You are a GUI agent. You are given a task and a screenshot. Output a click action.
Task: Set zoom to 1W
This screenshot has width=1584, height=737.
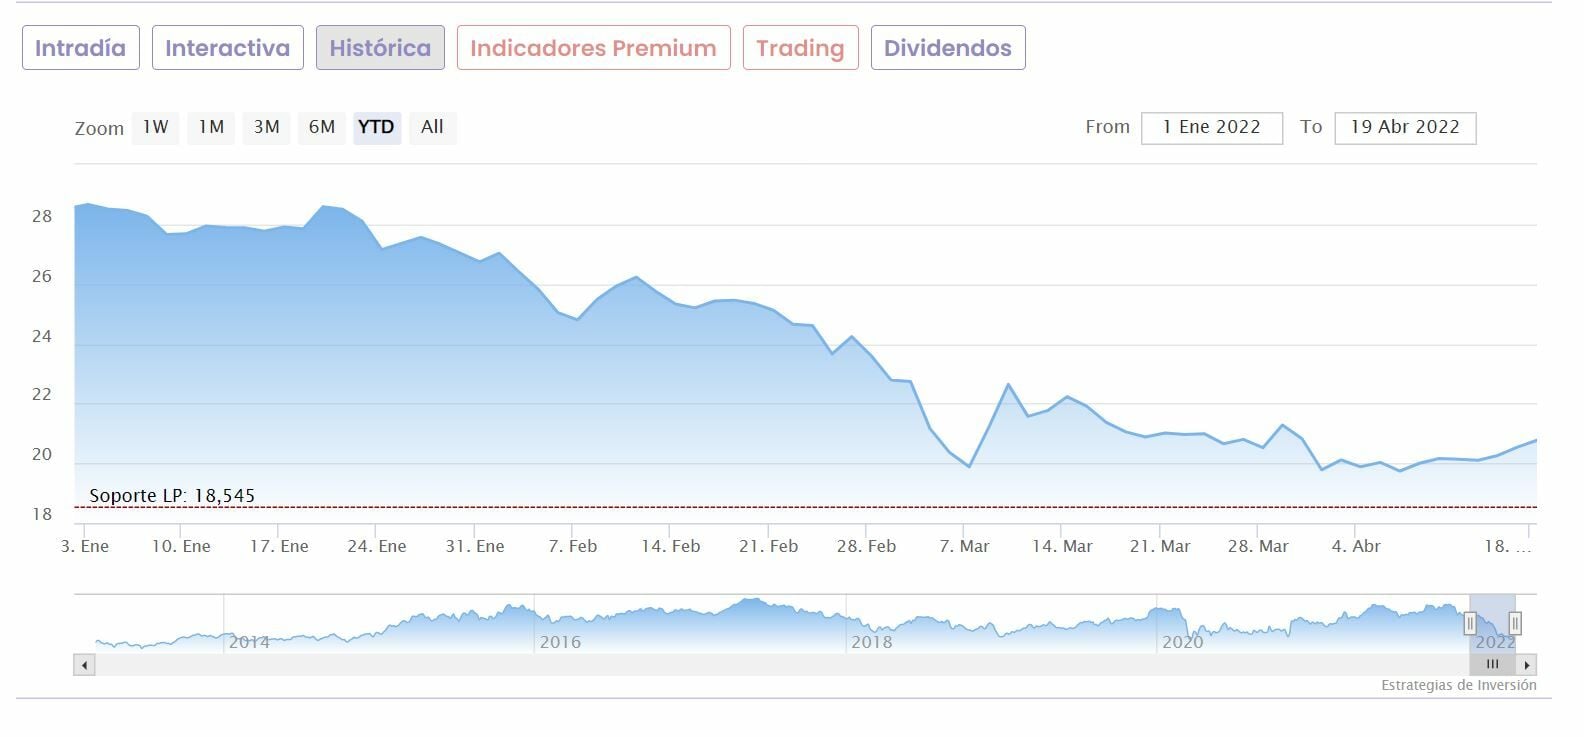click(155, 127)
